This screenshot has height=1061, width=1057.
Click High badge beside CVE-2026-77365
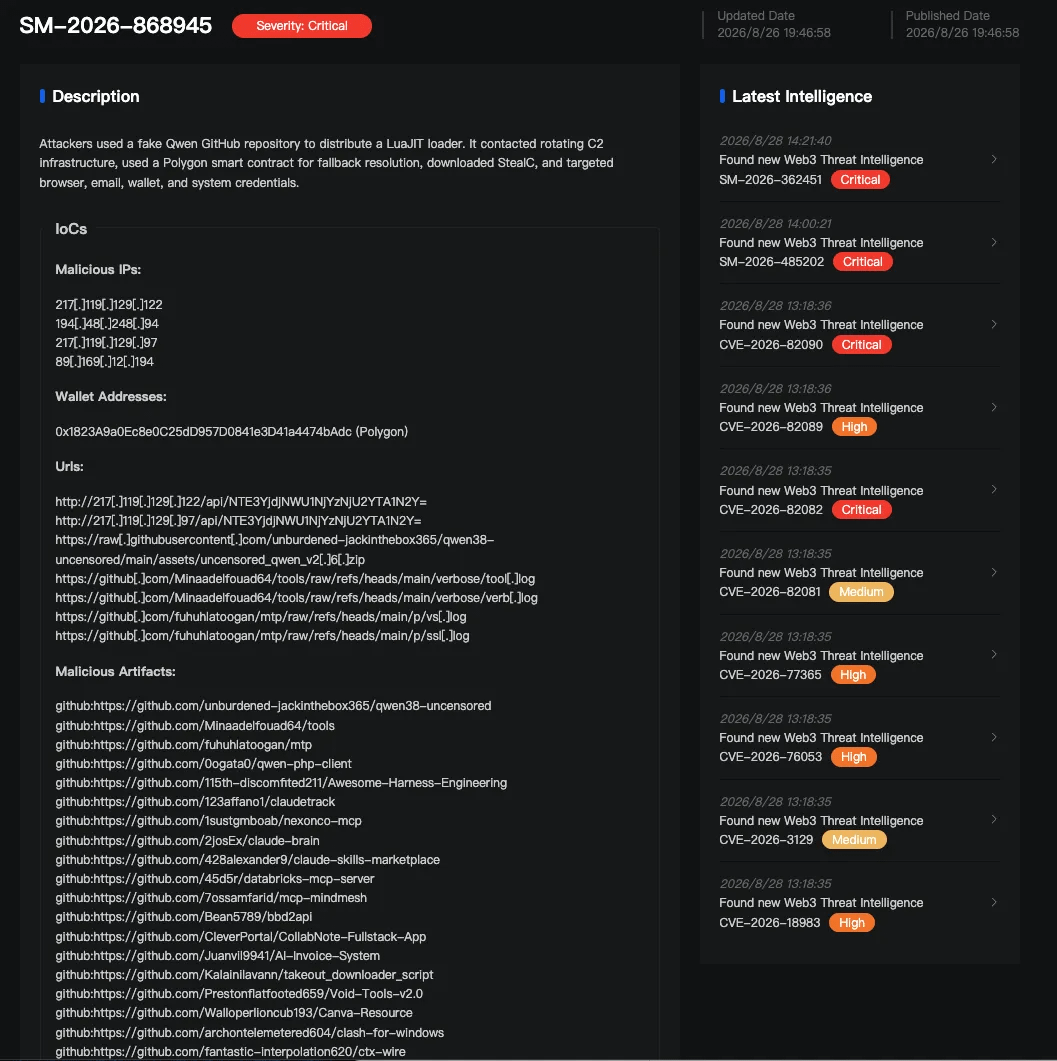[x=853, y=675]
